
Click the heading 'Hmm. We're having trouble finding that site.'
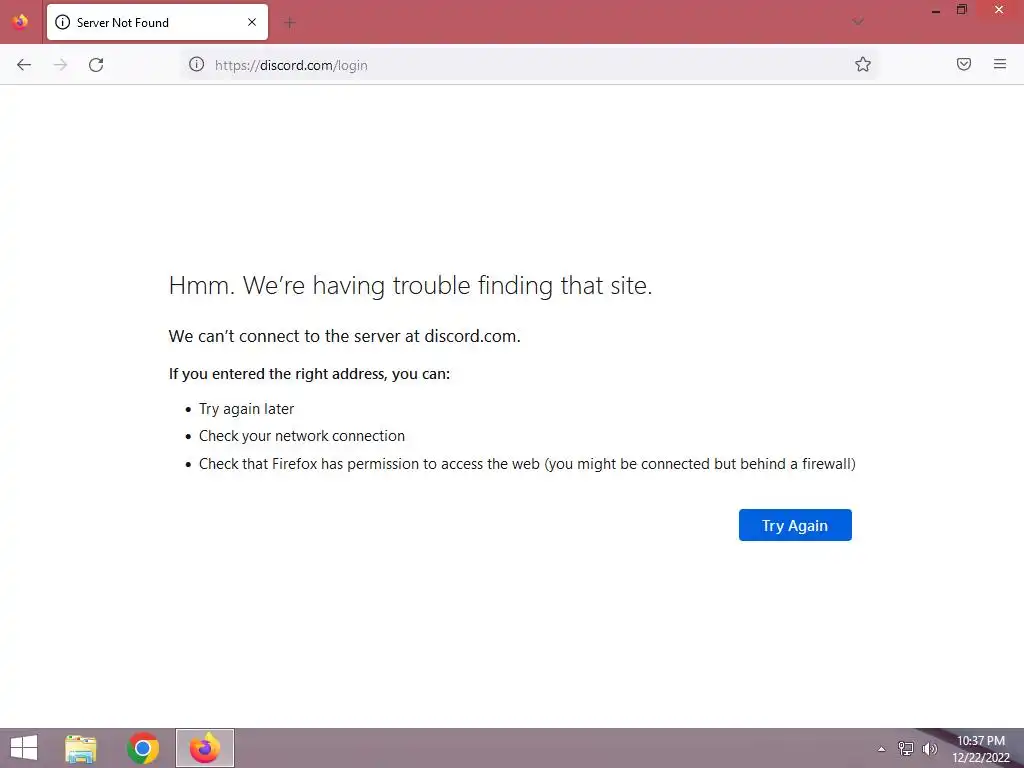point(410,285)
